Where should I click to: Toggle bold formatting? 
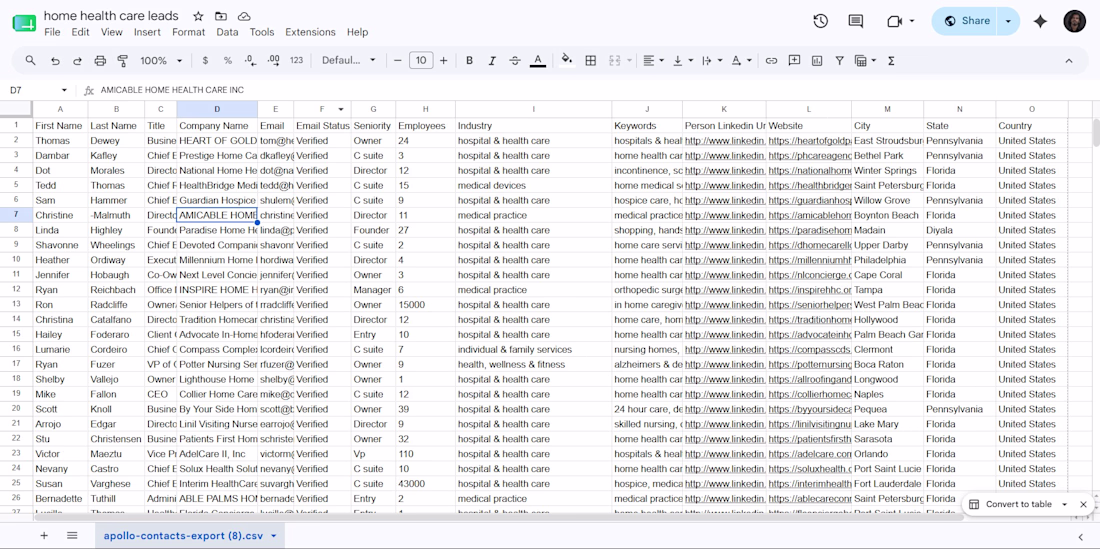click(469, 61)
